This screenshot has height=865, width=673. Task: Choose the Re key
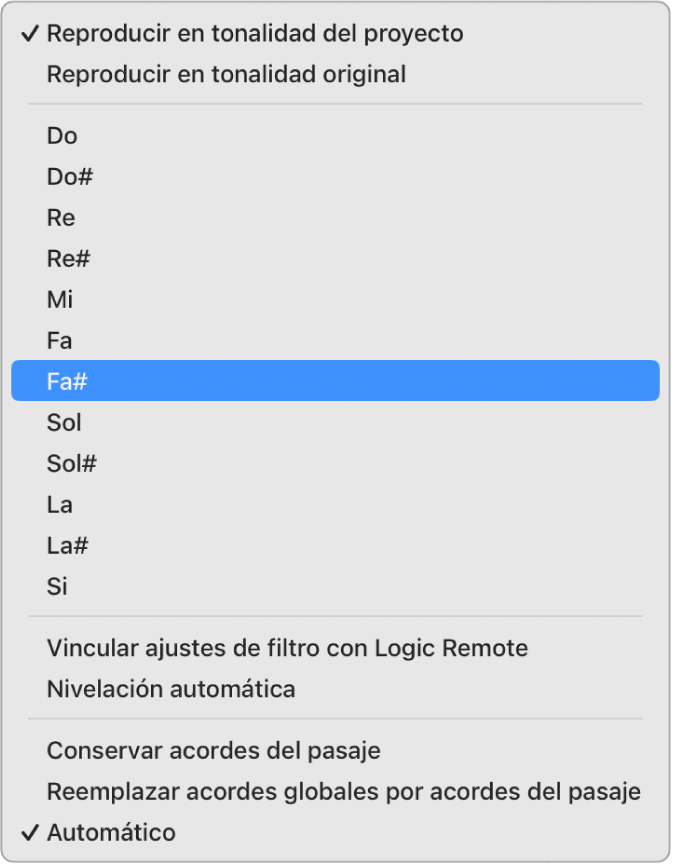pos(61,218)
